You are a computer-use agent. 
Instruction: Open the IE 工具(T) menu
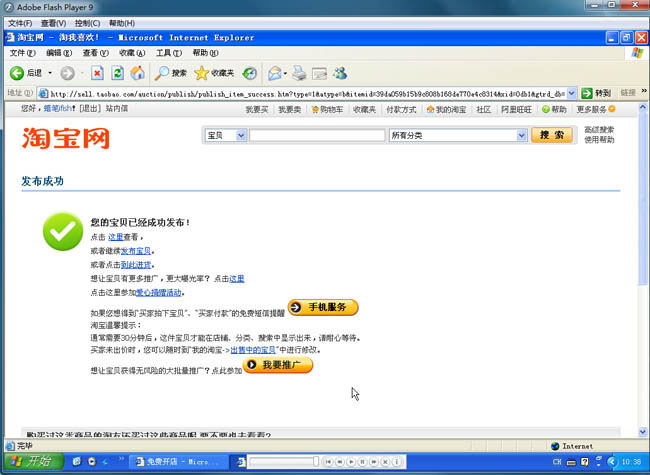pos(168,53)
